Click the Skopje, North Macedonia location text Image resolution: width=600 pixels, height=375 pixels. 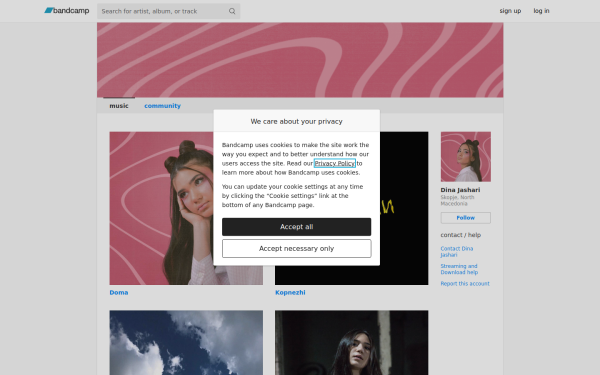(457, 201)
